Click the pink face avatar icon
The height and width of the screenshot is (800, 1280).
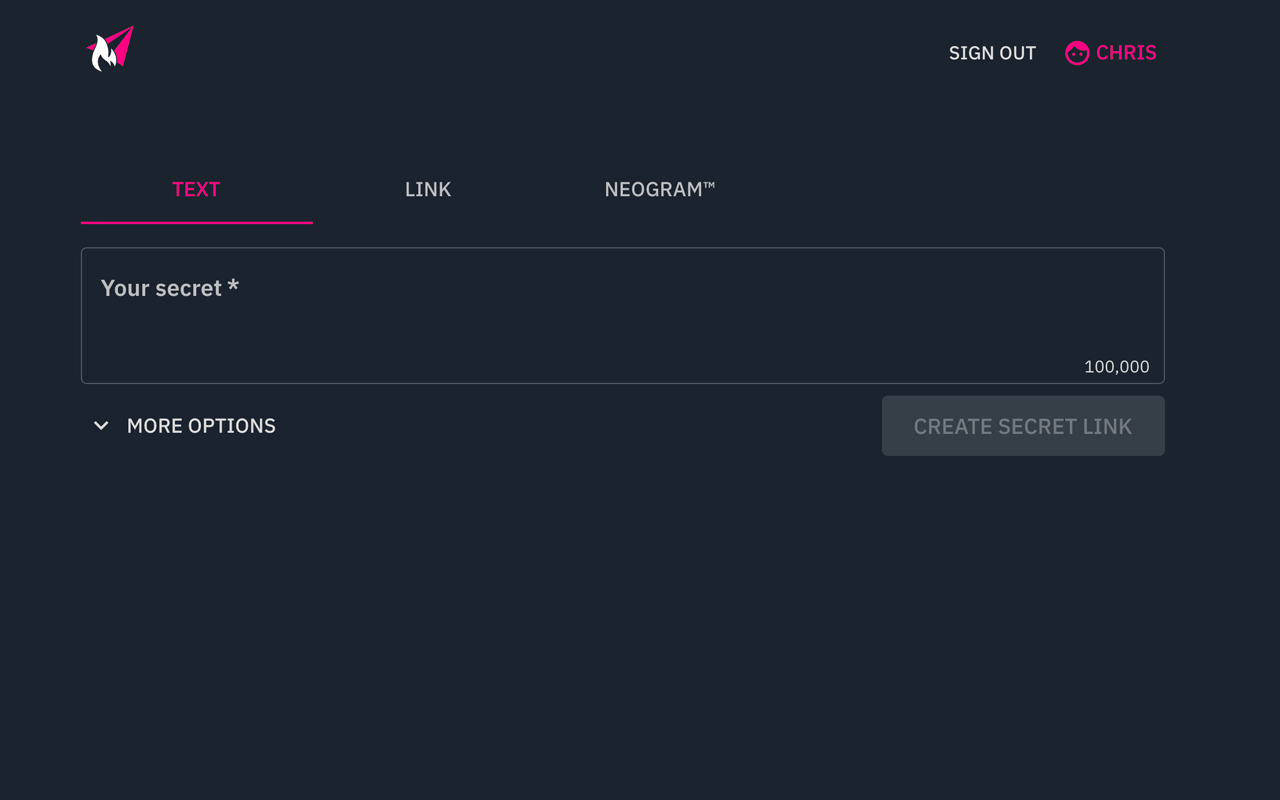coord(1077,53)
